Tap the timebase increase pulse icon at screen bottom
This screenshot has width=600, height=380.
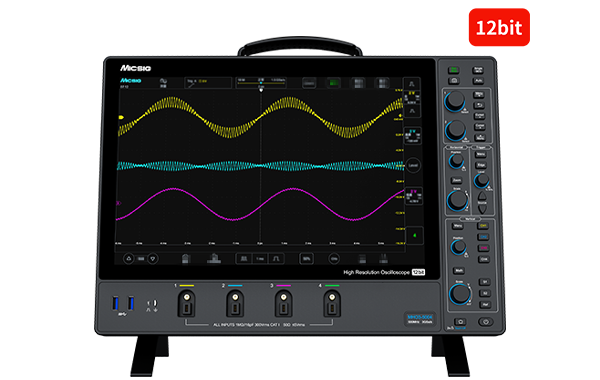point(276,259)
